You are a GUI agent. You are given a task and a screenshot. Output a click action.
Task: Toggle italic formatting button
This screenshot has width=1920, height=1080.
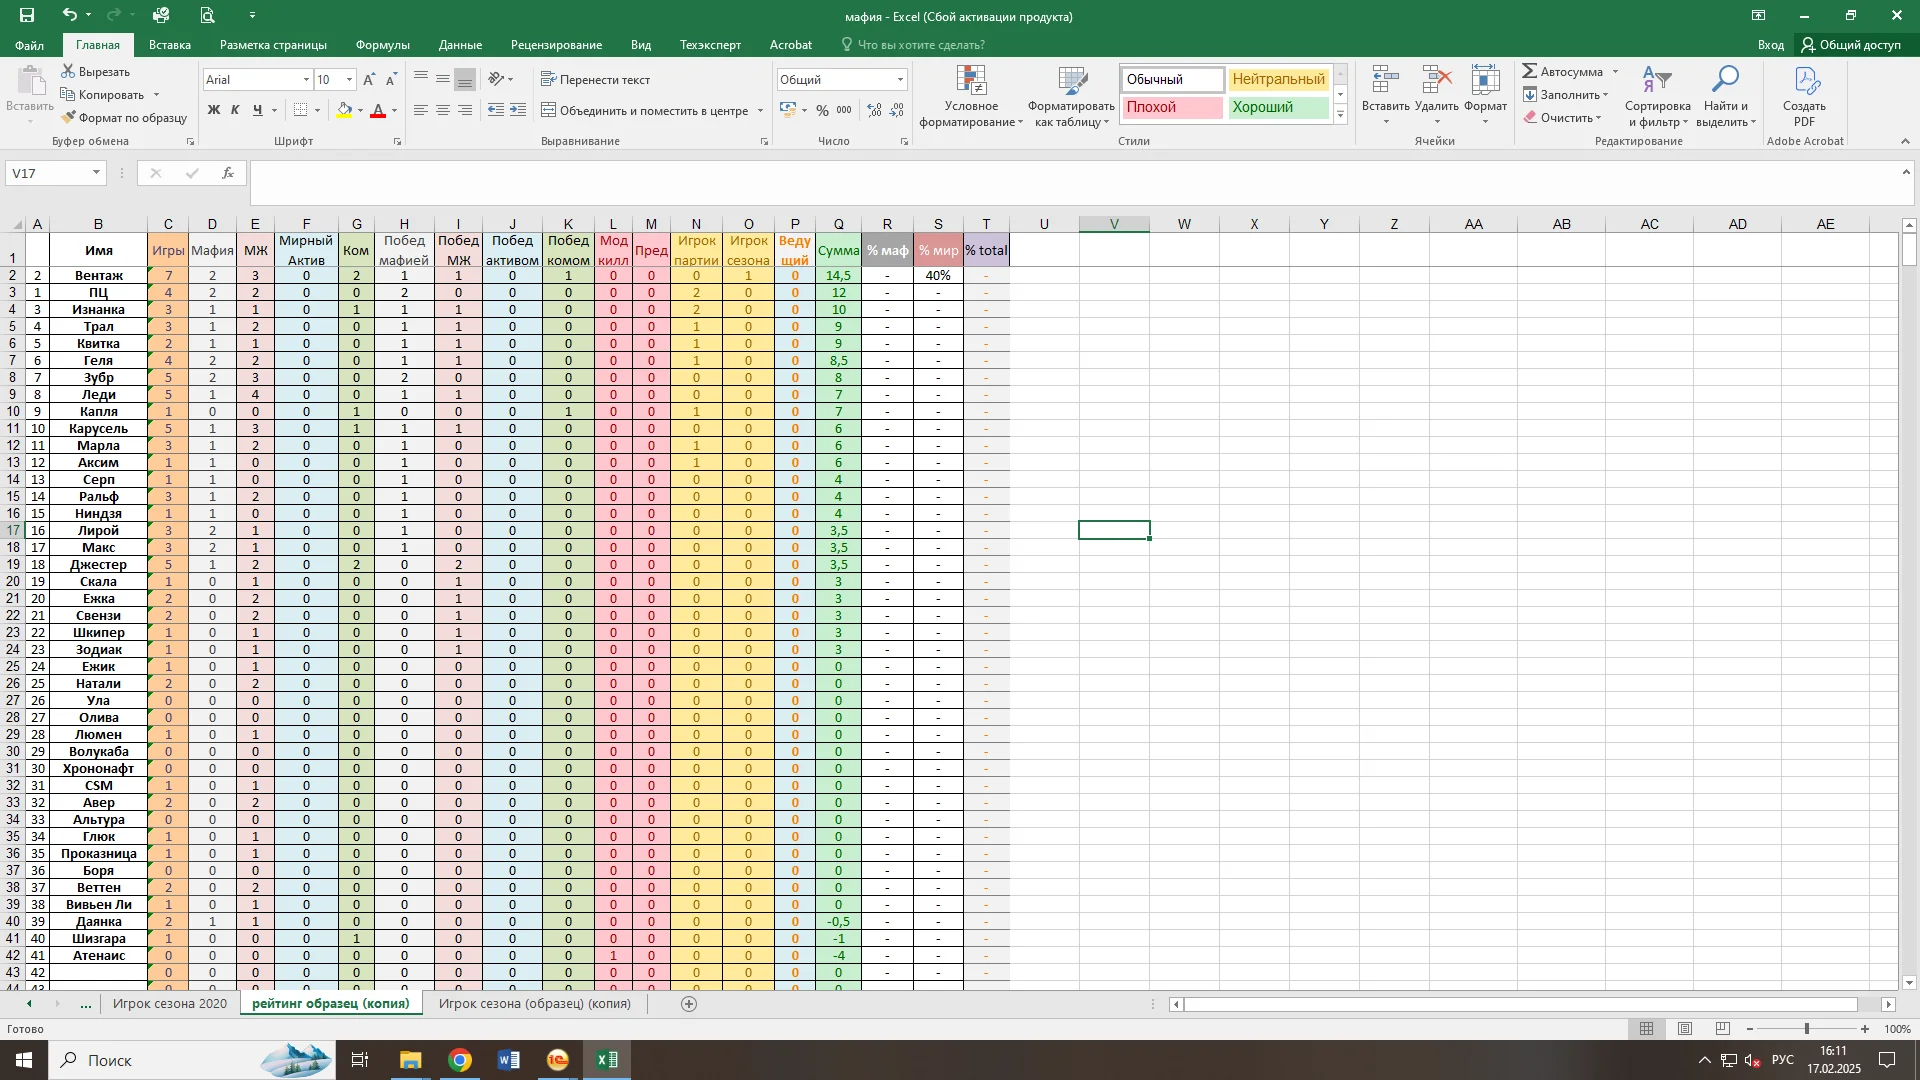click(x=235, y=111)
